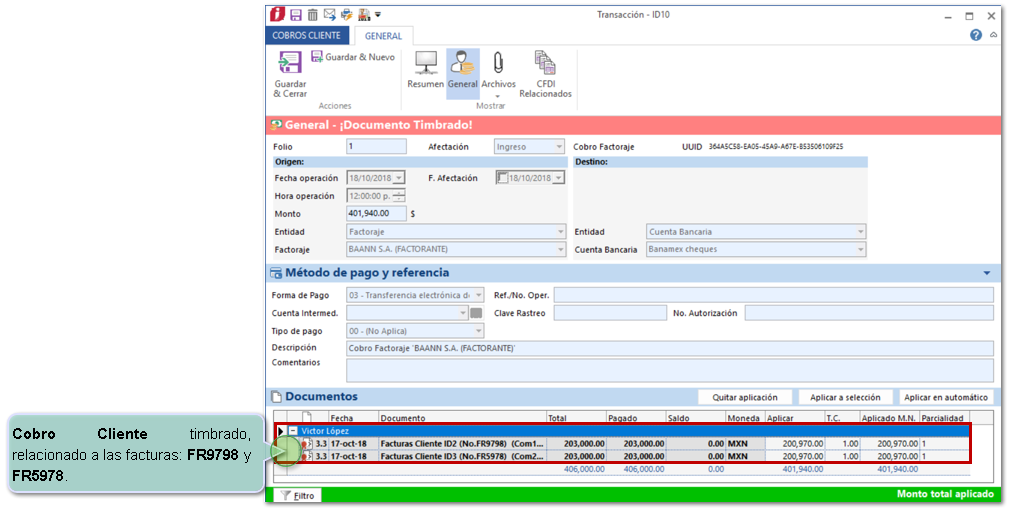Image resolution: width=1010 pixels, height=511 pixels.
Task: Select the GENERAL ribbon tab
Action: pyautogui.click(x=383, y=36)
